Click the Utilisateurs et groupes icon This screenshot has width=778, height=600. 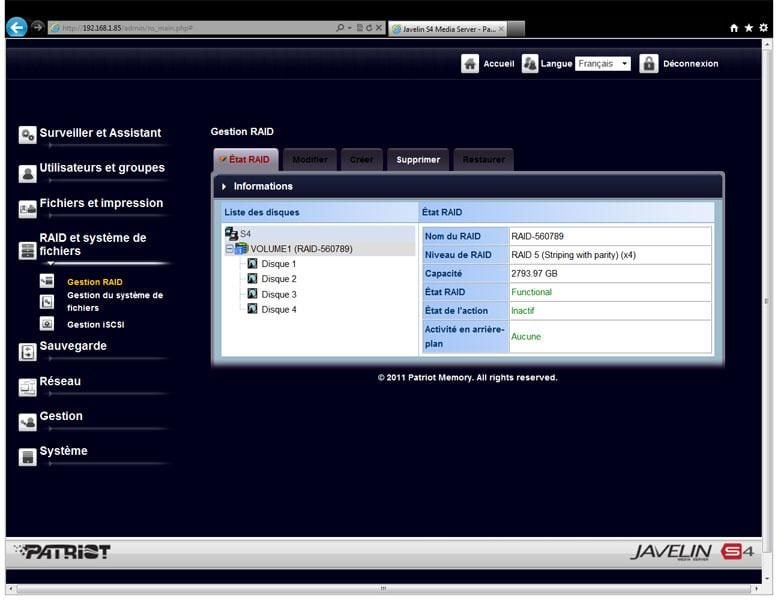pos(28,173)
